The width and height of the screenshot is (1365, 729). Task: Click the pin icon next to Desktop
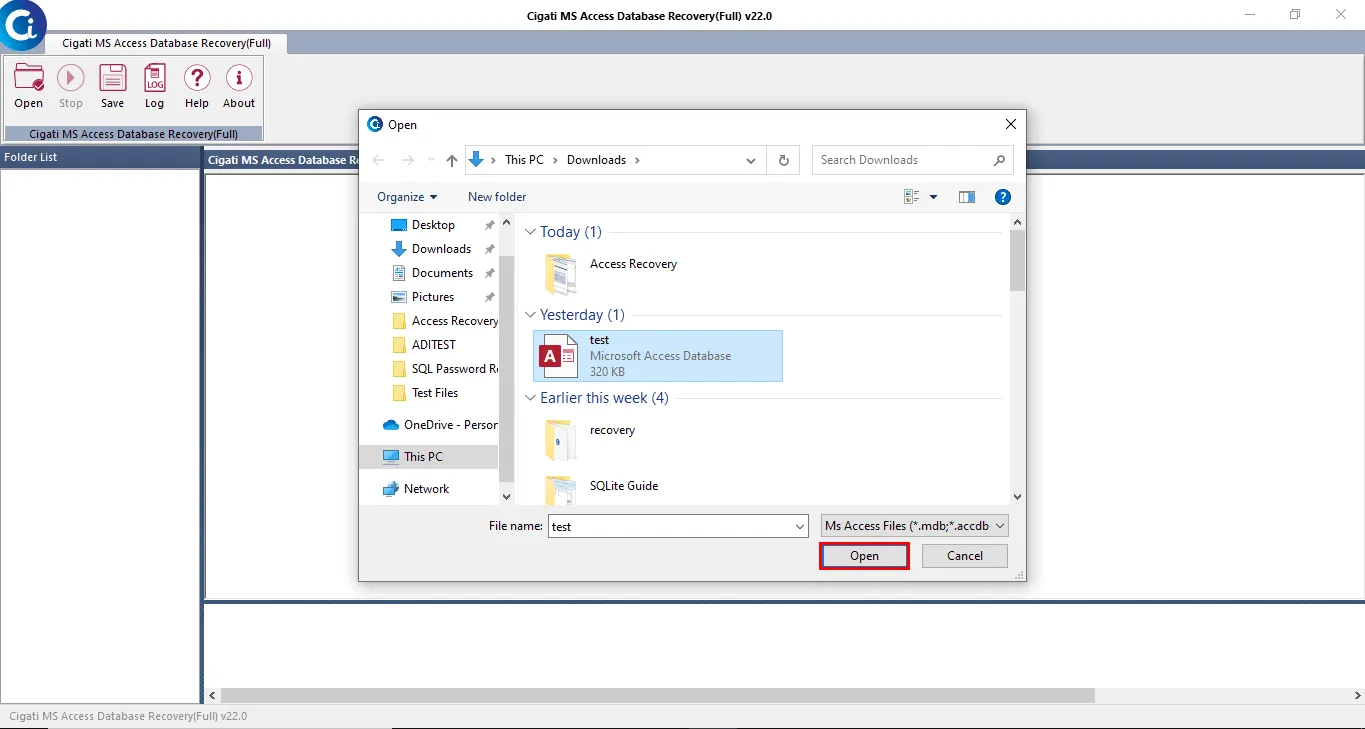point(489,225)
